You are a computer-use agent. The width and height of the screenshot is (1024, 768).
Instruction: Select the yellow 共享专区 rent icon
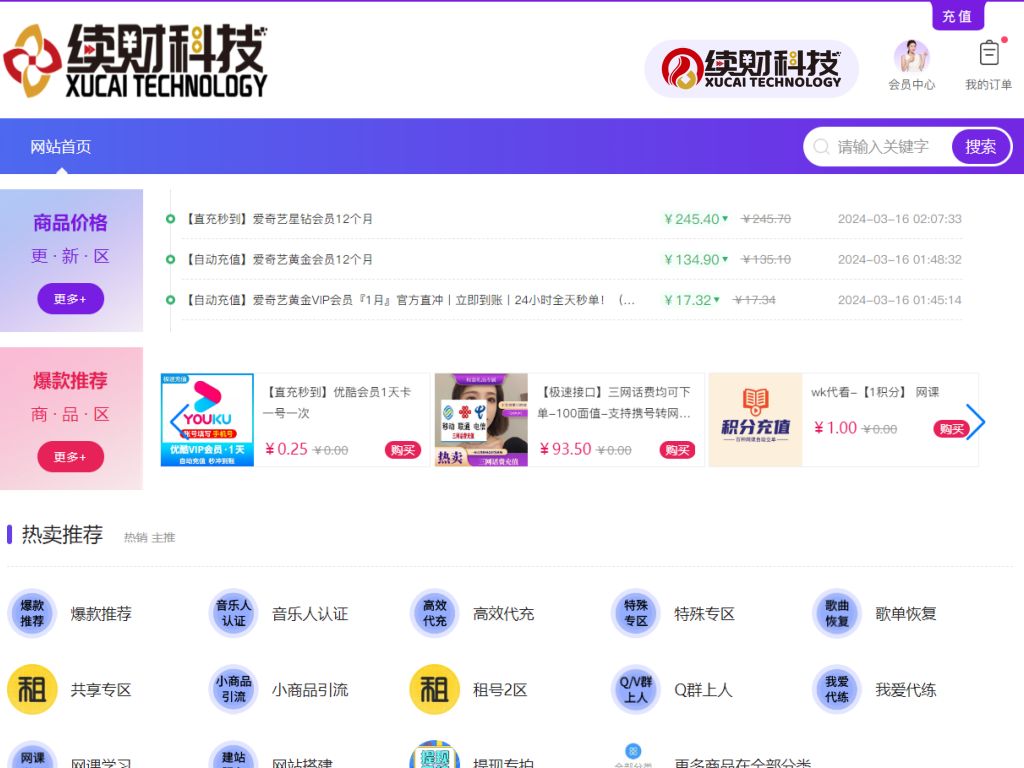coord(32,689)
